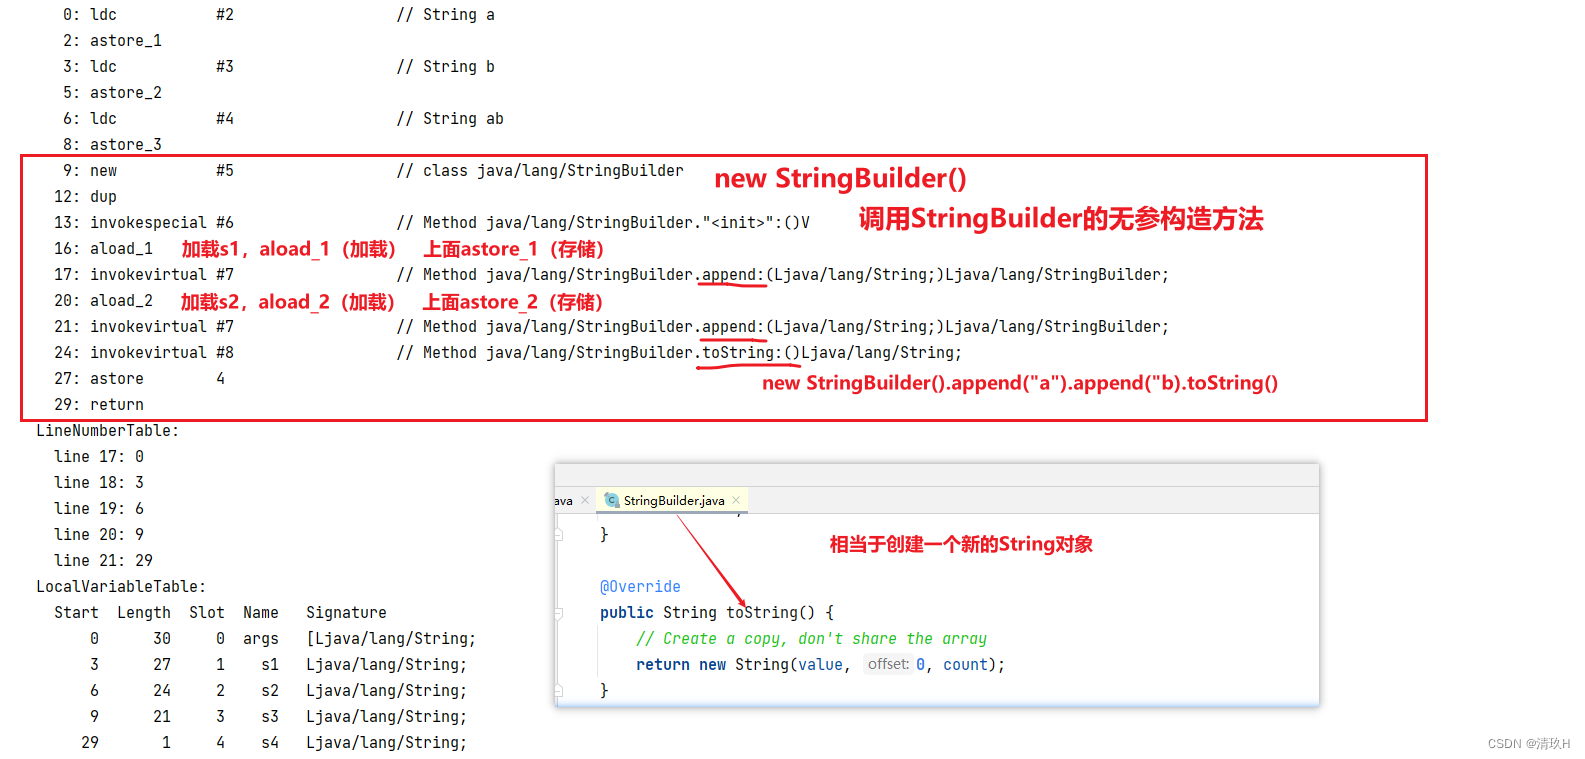Click the '24: invokevirtual #8' instruction
The height and width of the screenshot is (759, 1585).
[144, 353]
